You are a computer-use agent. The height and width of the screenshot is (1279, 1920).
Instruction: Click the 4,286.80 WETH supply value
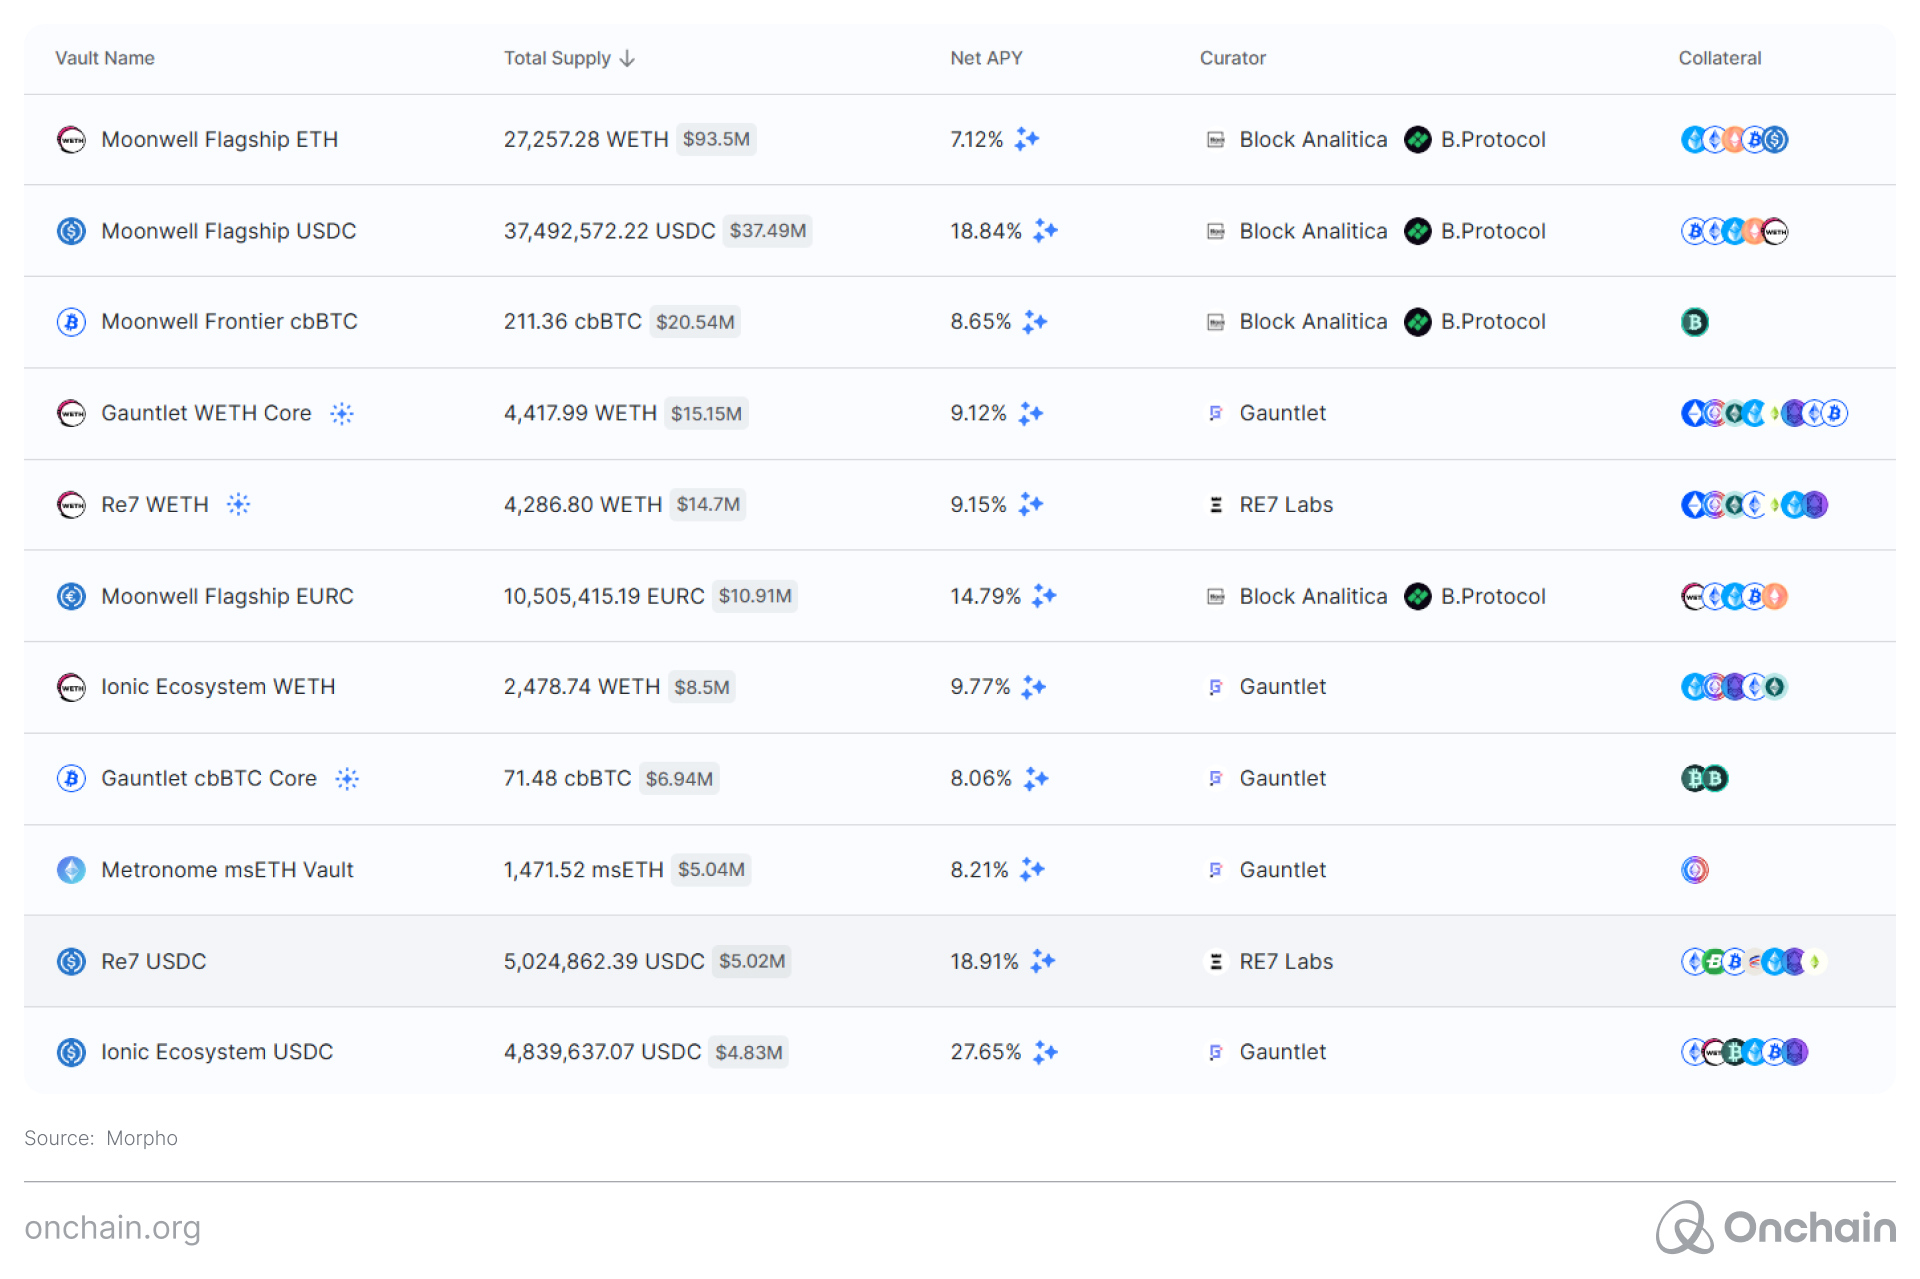[583, 504]
